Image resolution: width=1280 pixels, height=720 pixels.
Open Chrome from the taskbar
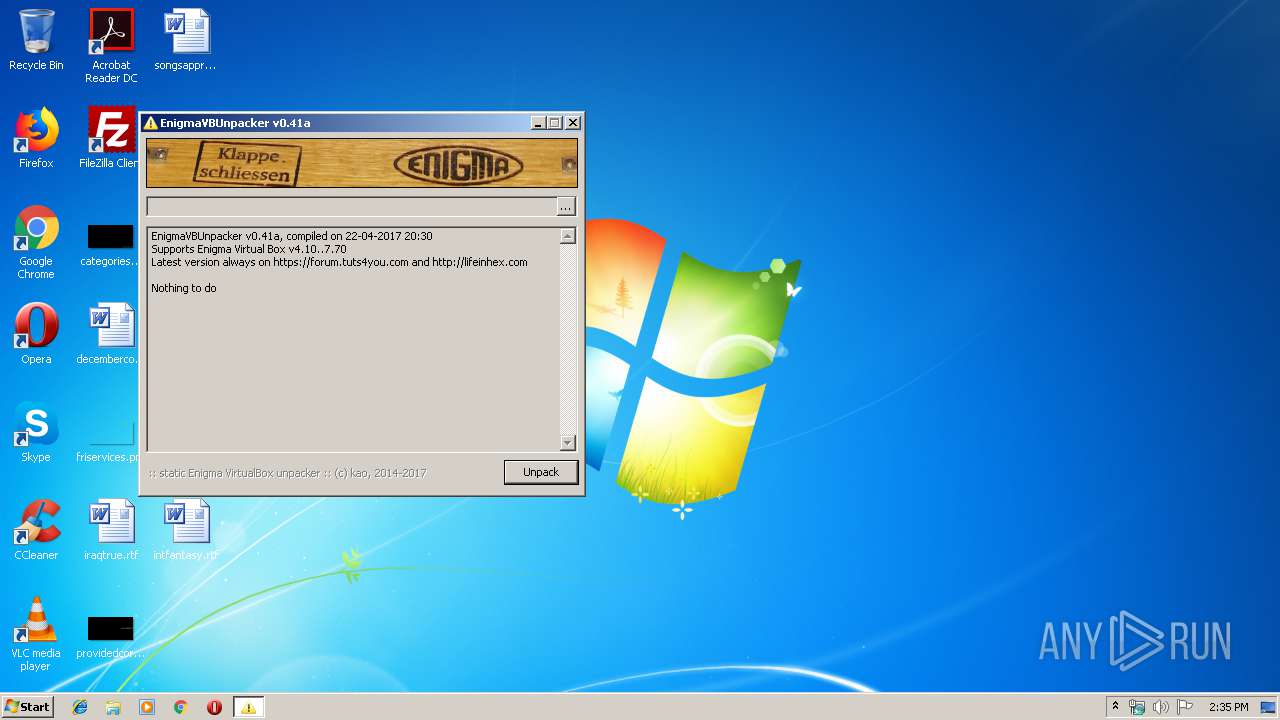coord(181,707)
